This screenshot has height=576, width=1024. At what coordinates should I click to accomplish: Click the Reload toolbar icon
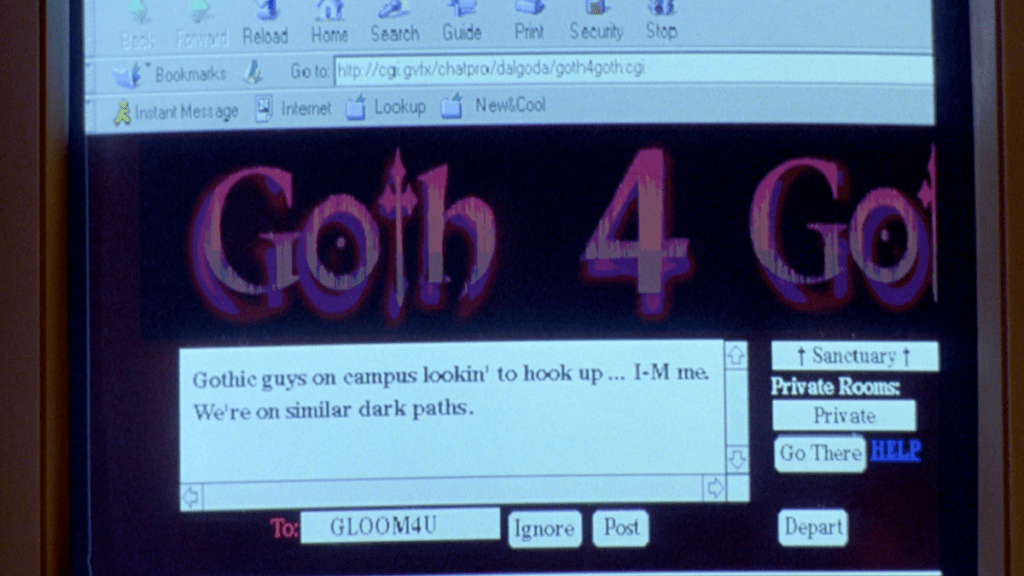[265, 22]
